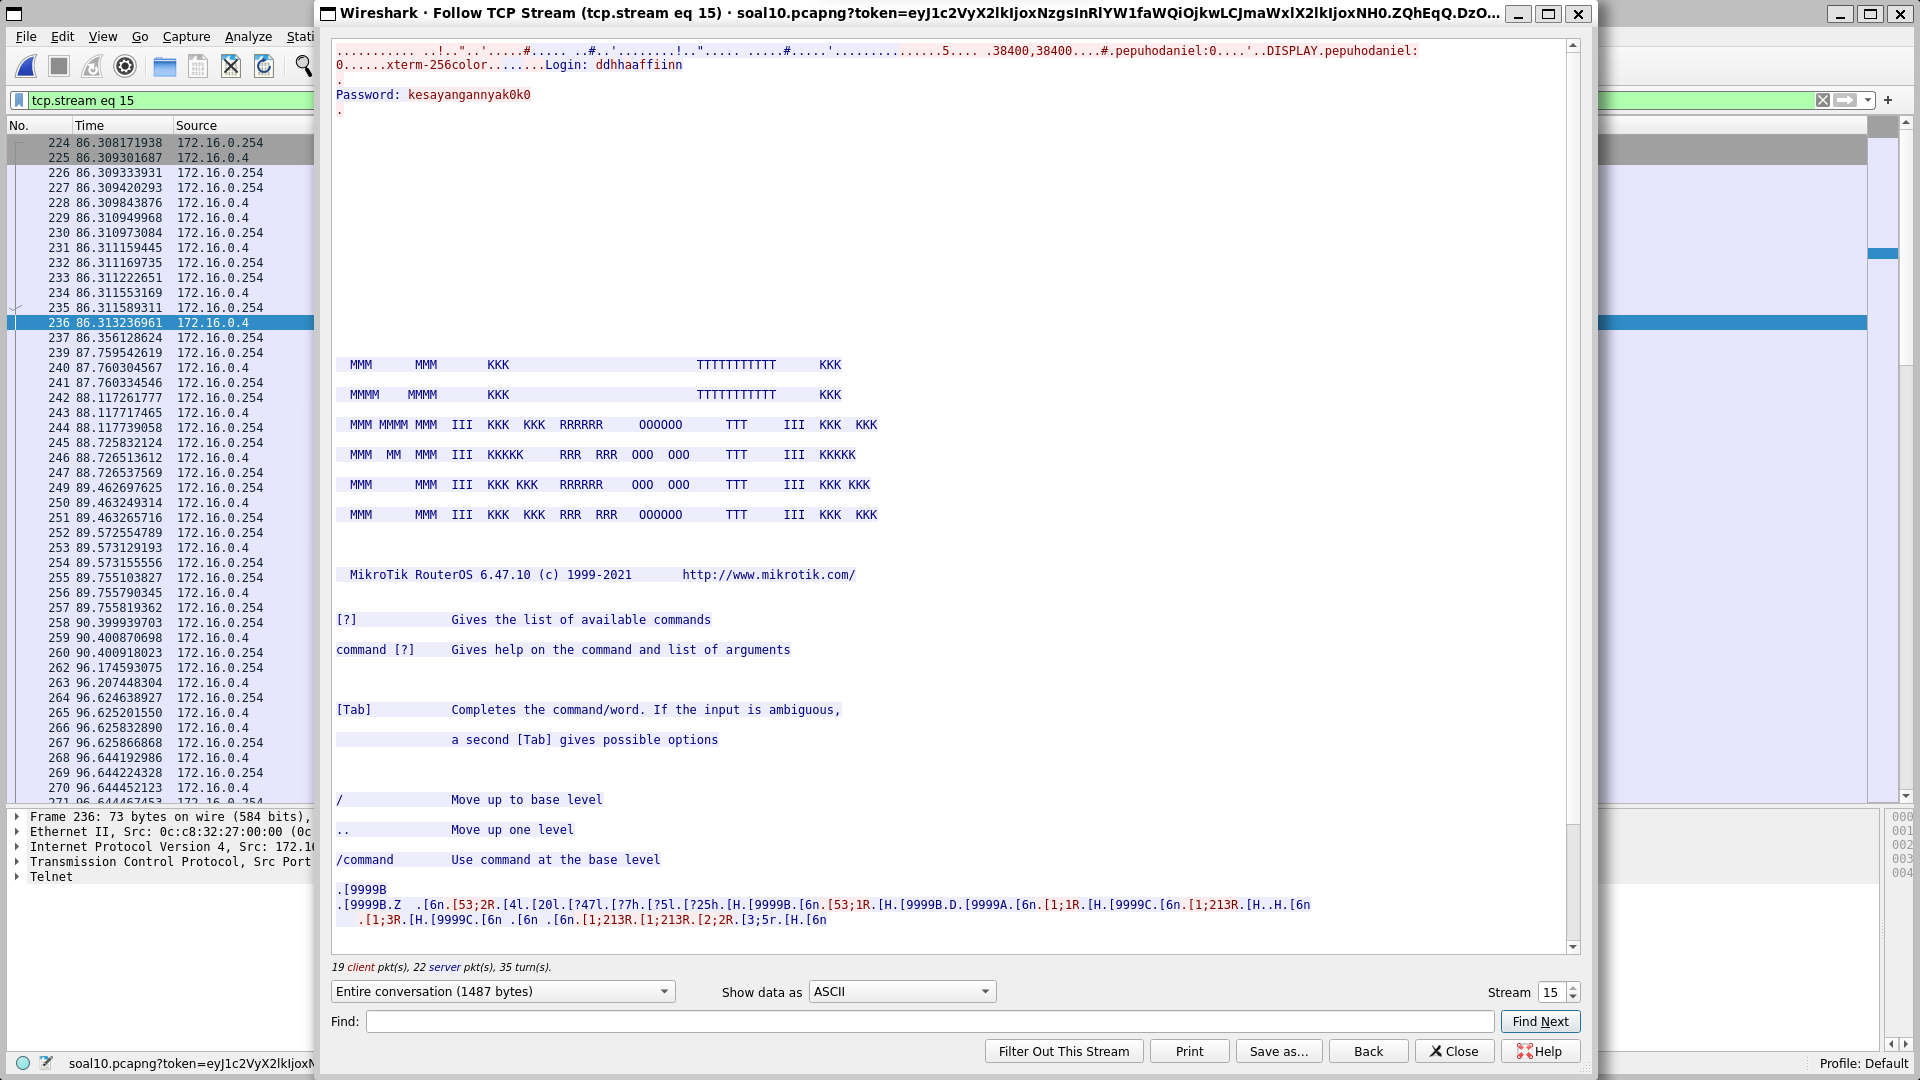Click the Find Next button
The height and width of the screenshot is (1080, 1920).
(1540, 1021)
